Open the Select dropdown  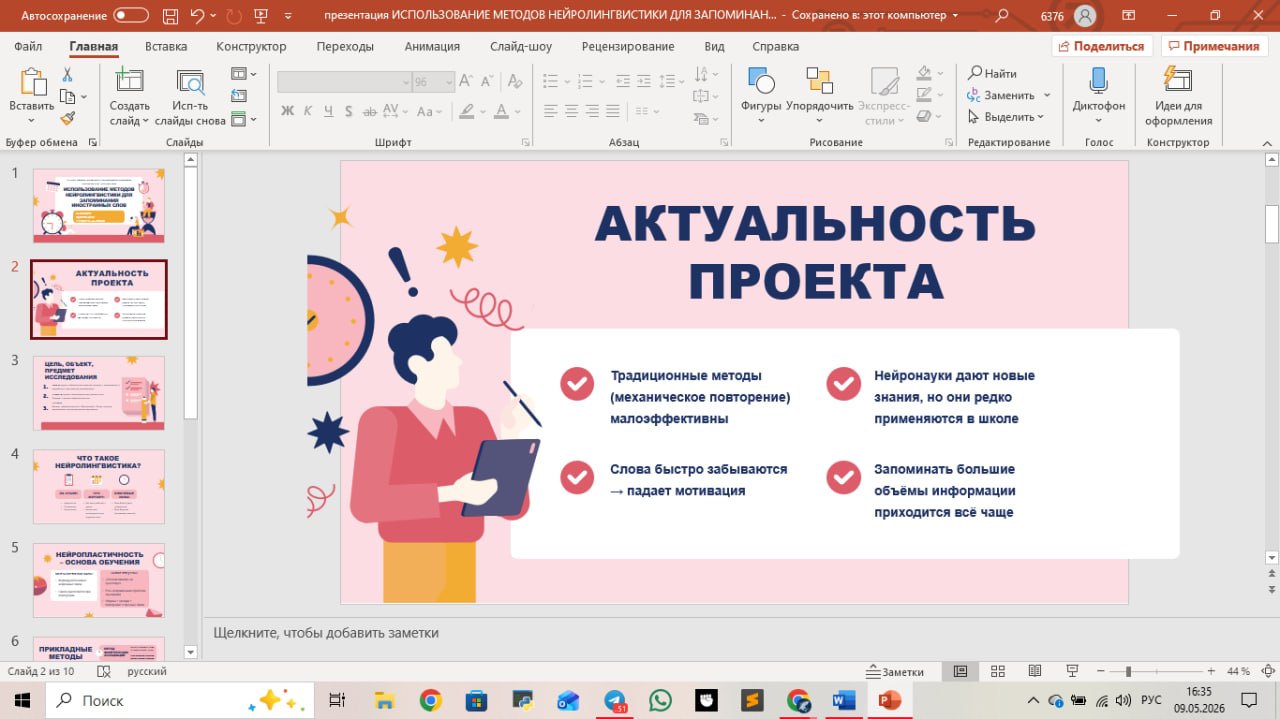pyautogui.click(x=1006, y=117)
